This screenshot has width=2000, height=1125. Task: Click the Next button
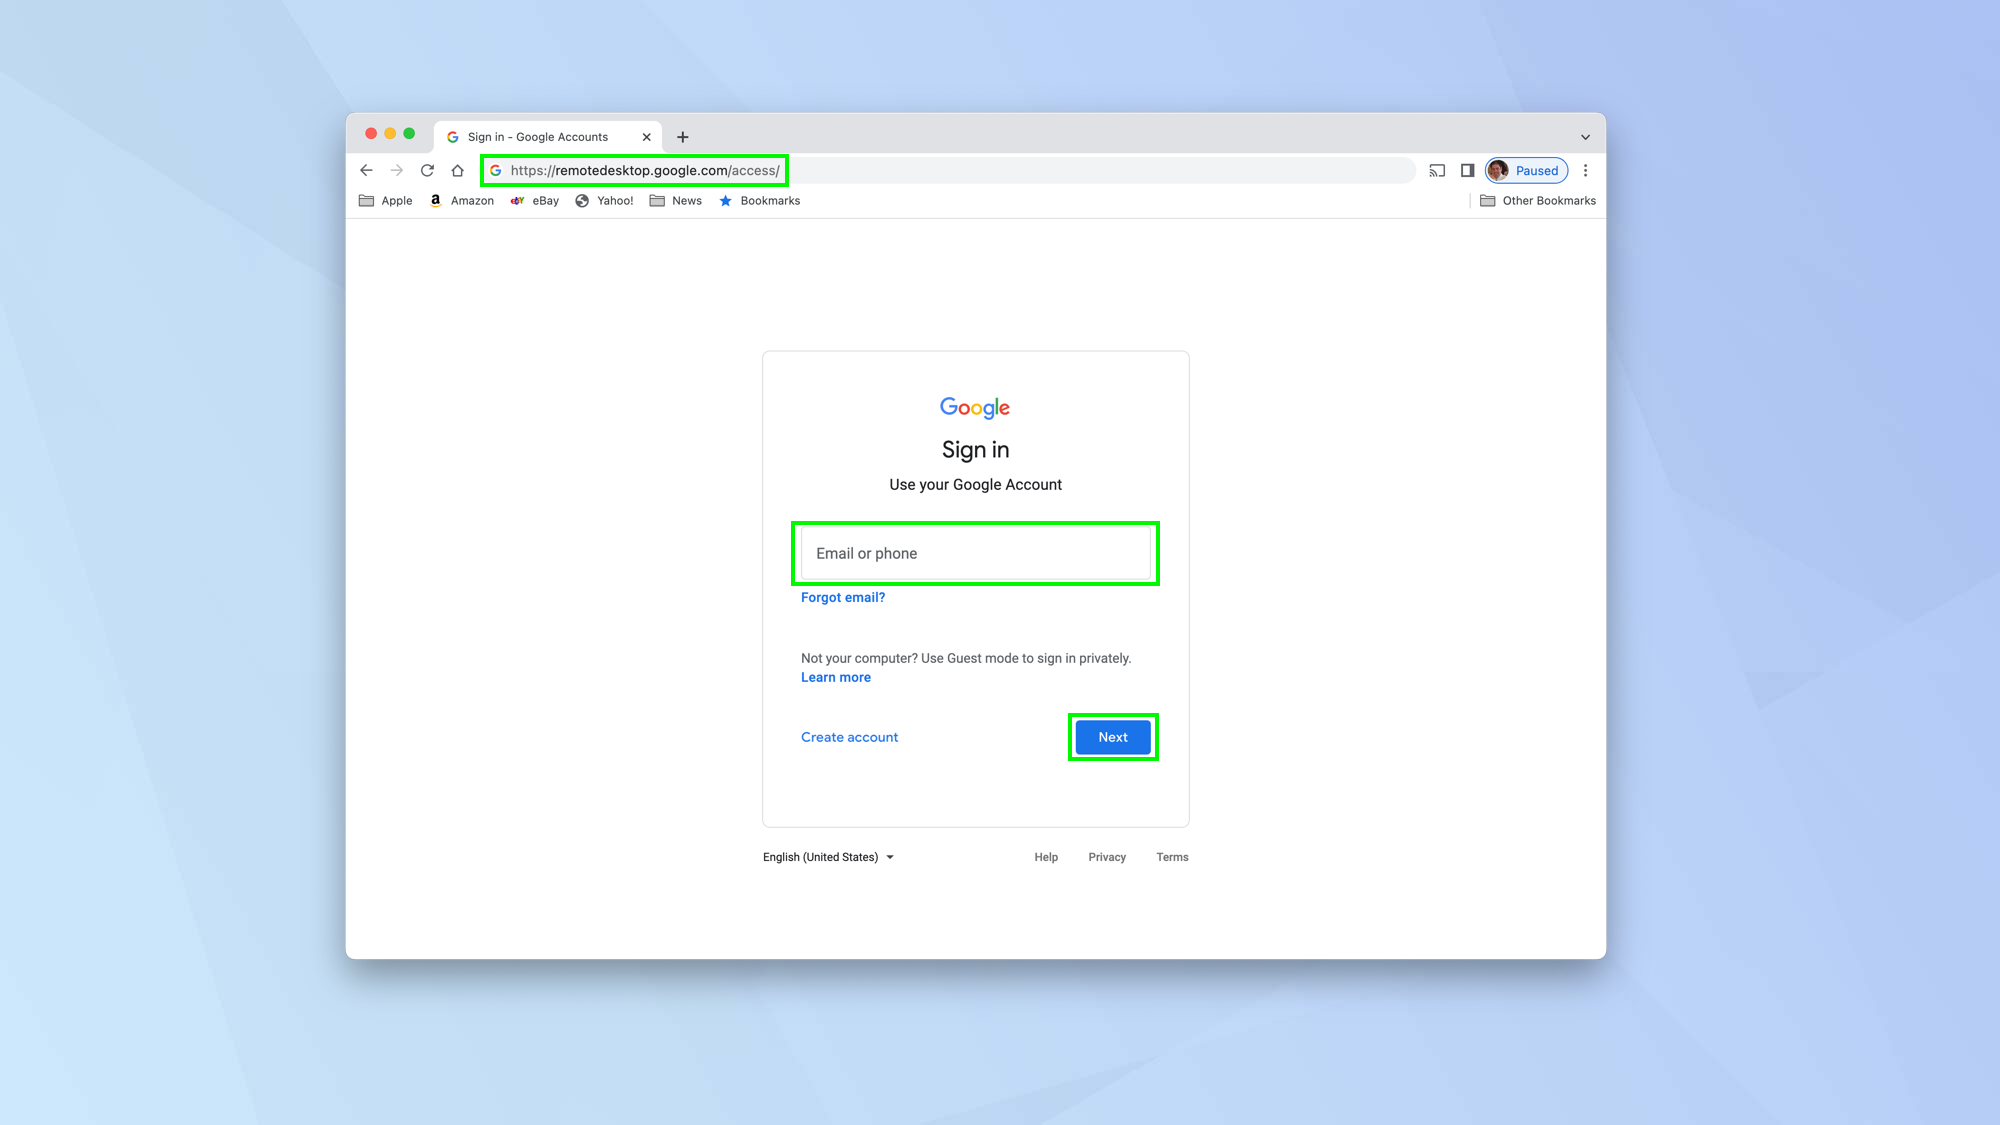click(1113, 736)
